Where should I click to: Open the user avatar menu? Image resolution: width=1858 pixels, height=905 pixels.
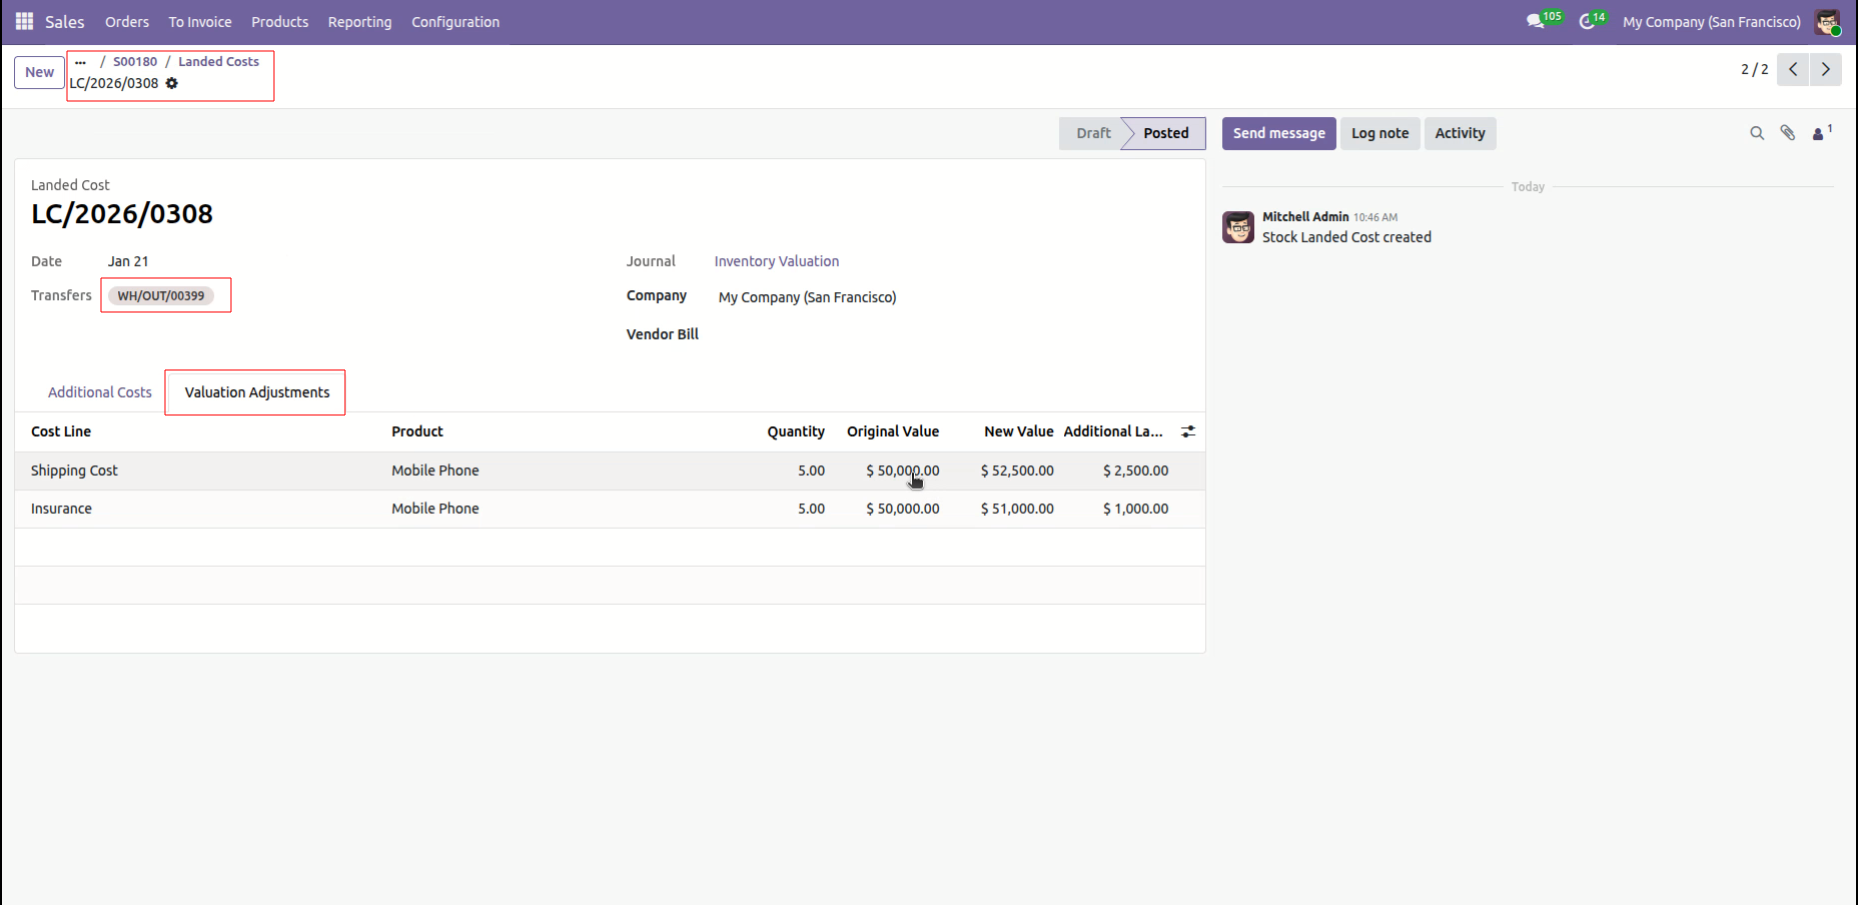pos(1827,22)
